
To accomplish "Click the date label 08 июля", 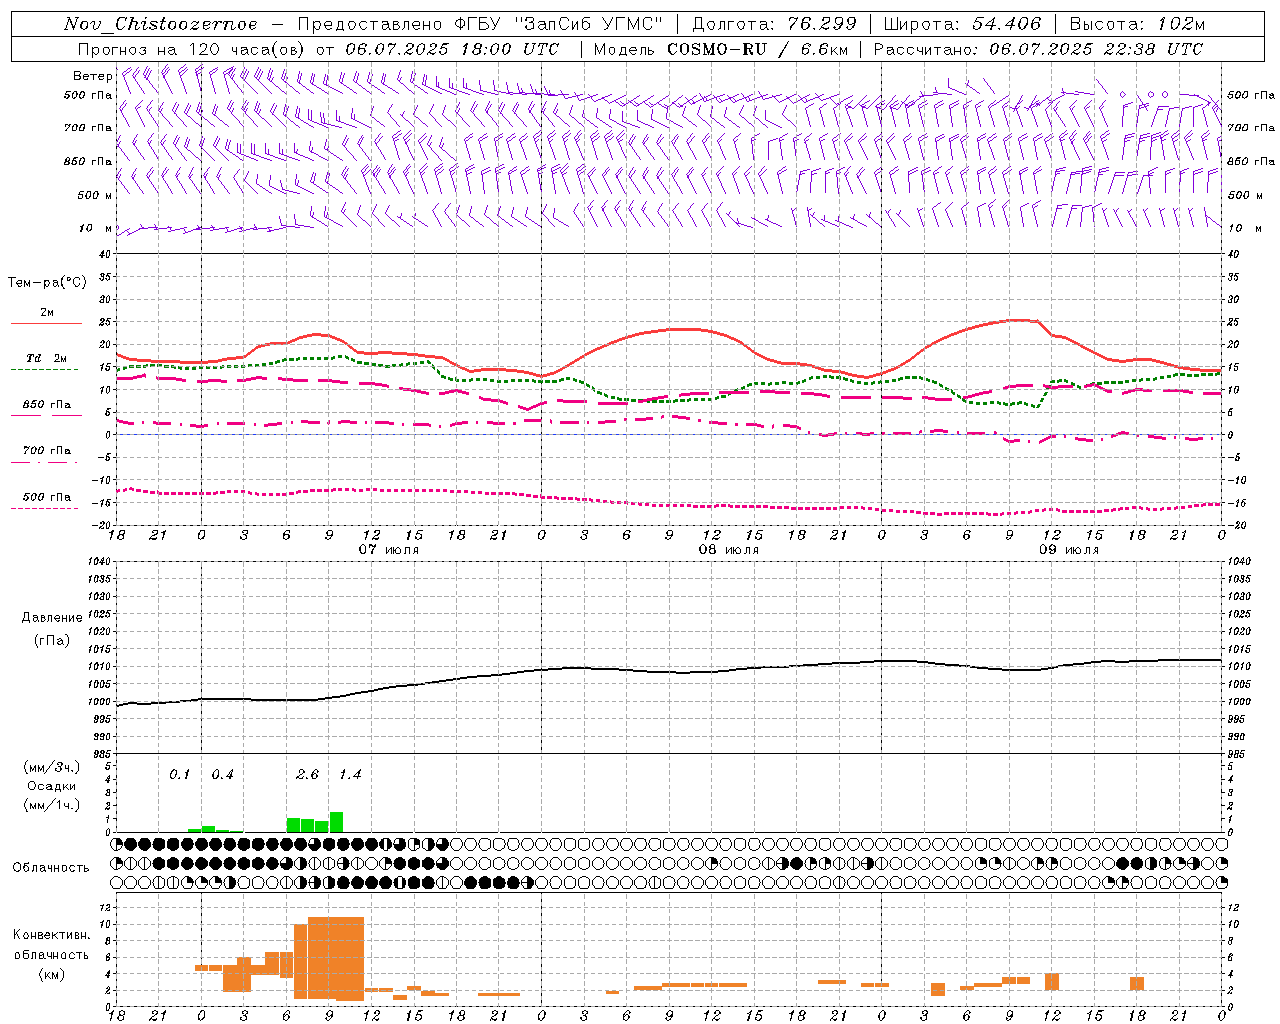I will pos(729,550).
